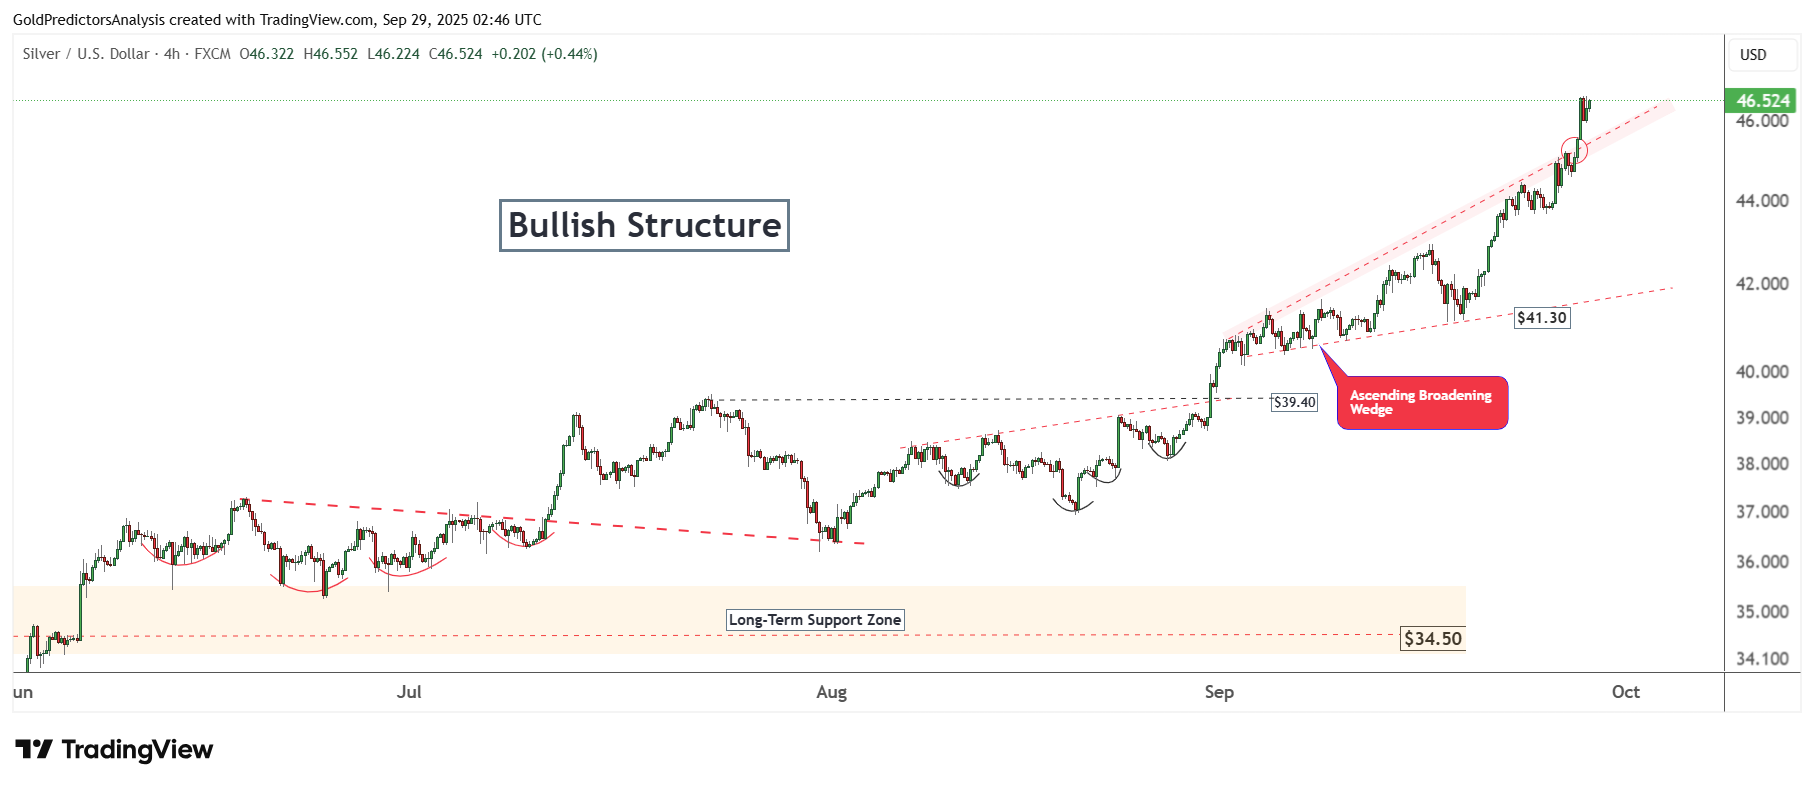Click the red breakout circle marker

click(x=1574, y=150)
